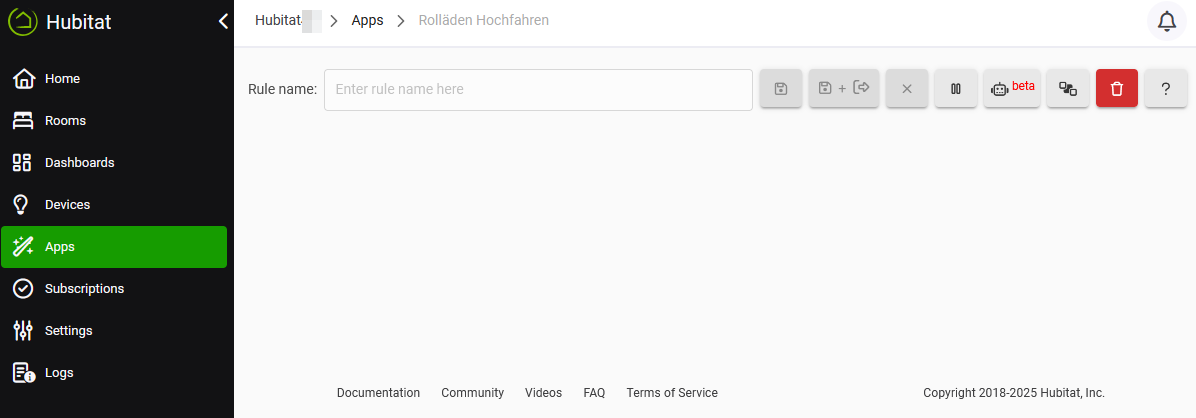Click the clone rule icon button
This screenshot has width=1196, height=418.
point(1068,89)
